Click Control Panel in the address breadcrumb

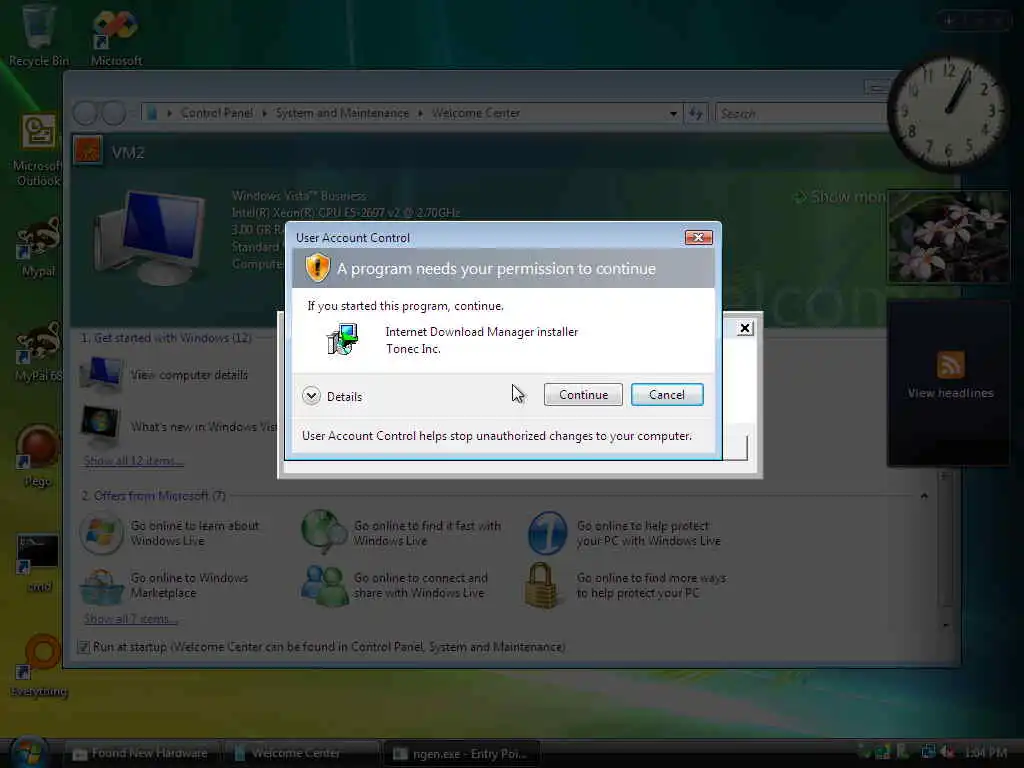[x=216, y=113]
